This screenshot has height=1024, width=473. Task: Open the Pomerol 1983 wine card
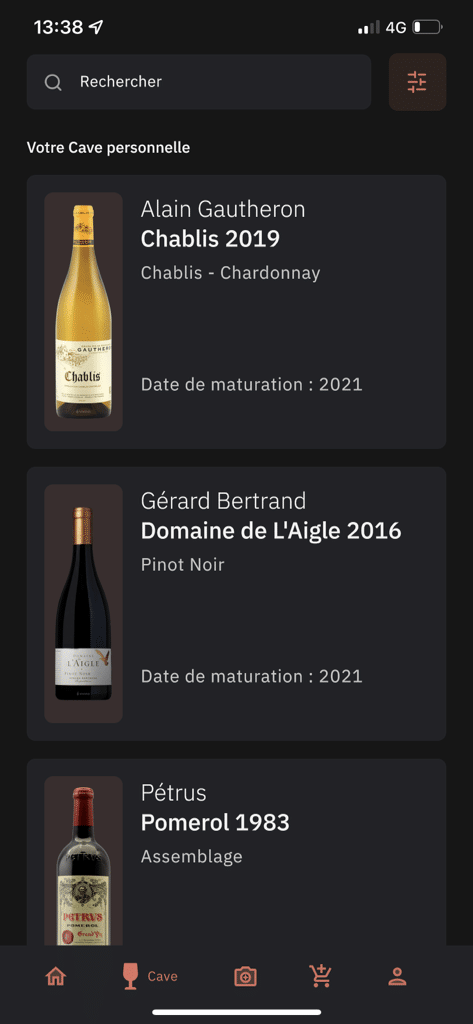236,852
